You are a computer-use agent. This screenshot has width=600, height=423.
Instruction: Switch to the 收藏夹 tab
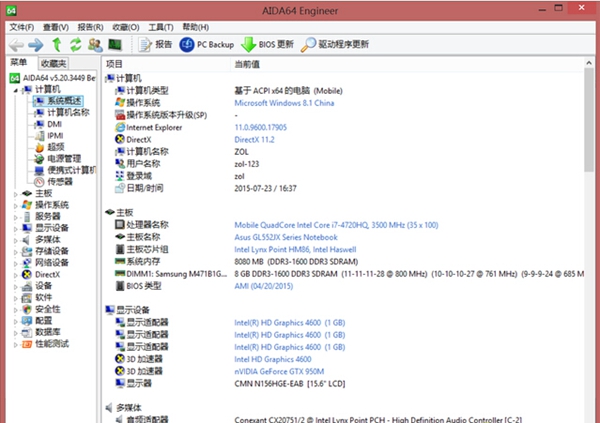[x=53, y=63]
